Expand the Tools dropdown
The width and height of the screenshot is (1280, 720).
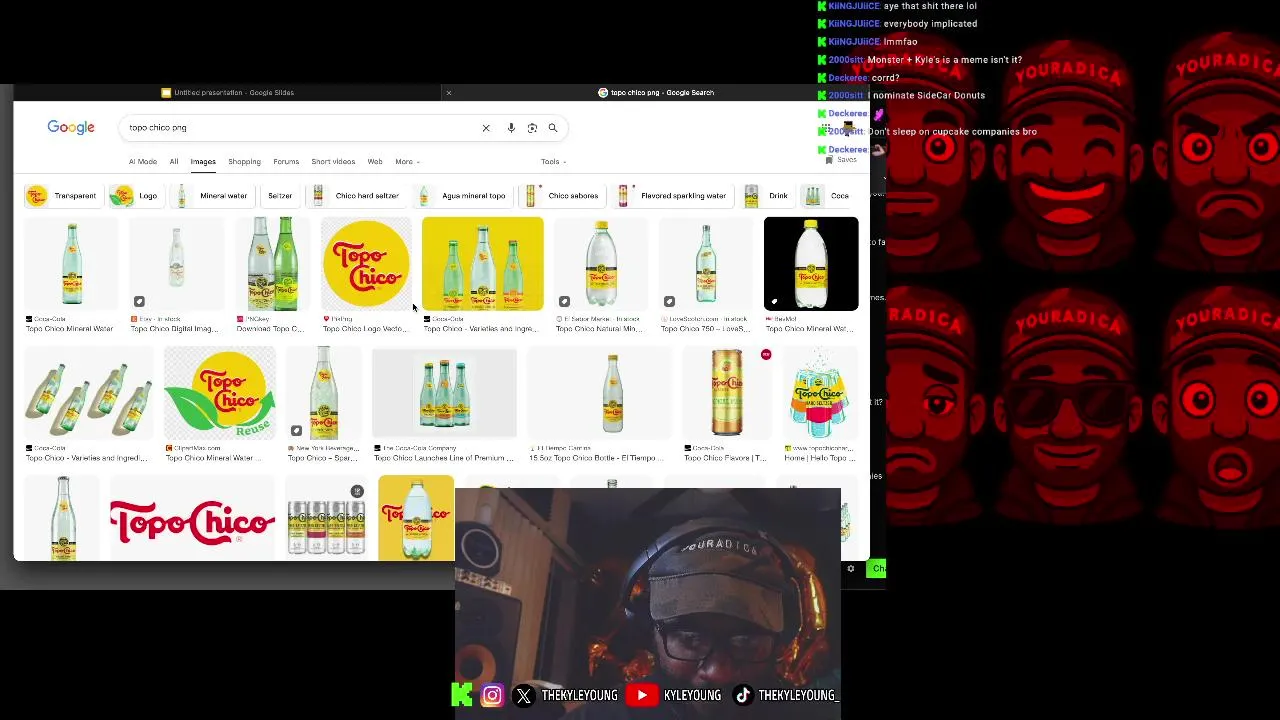[553, 162]
